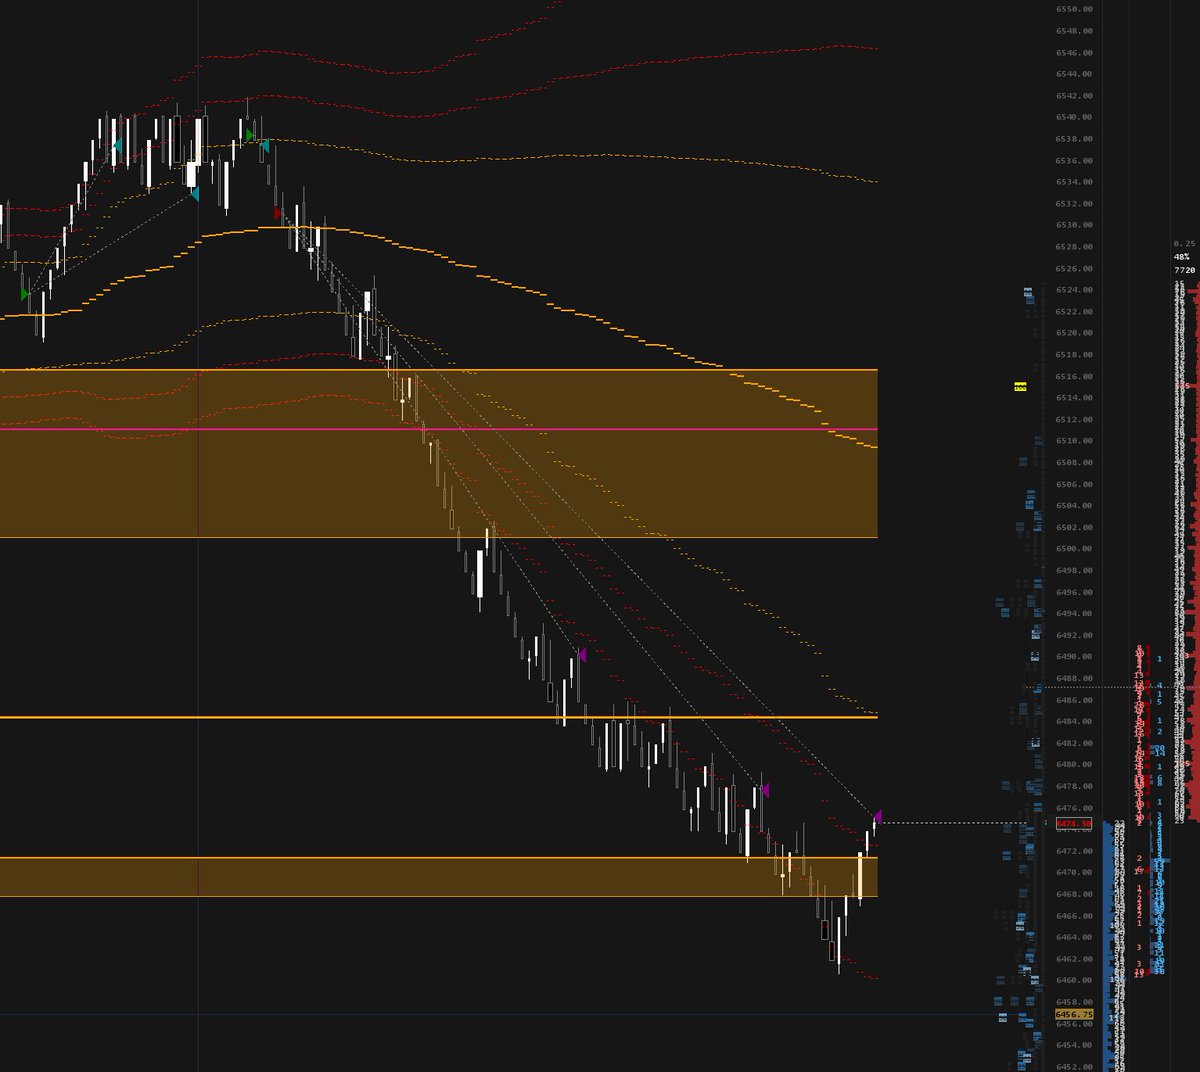
Task: Click the upper orange shaded price zone
Action: pyautogui.click(x=439, y=454)
